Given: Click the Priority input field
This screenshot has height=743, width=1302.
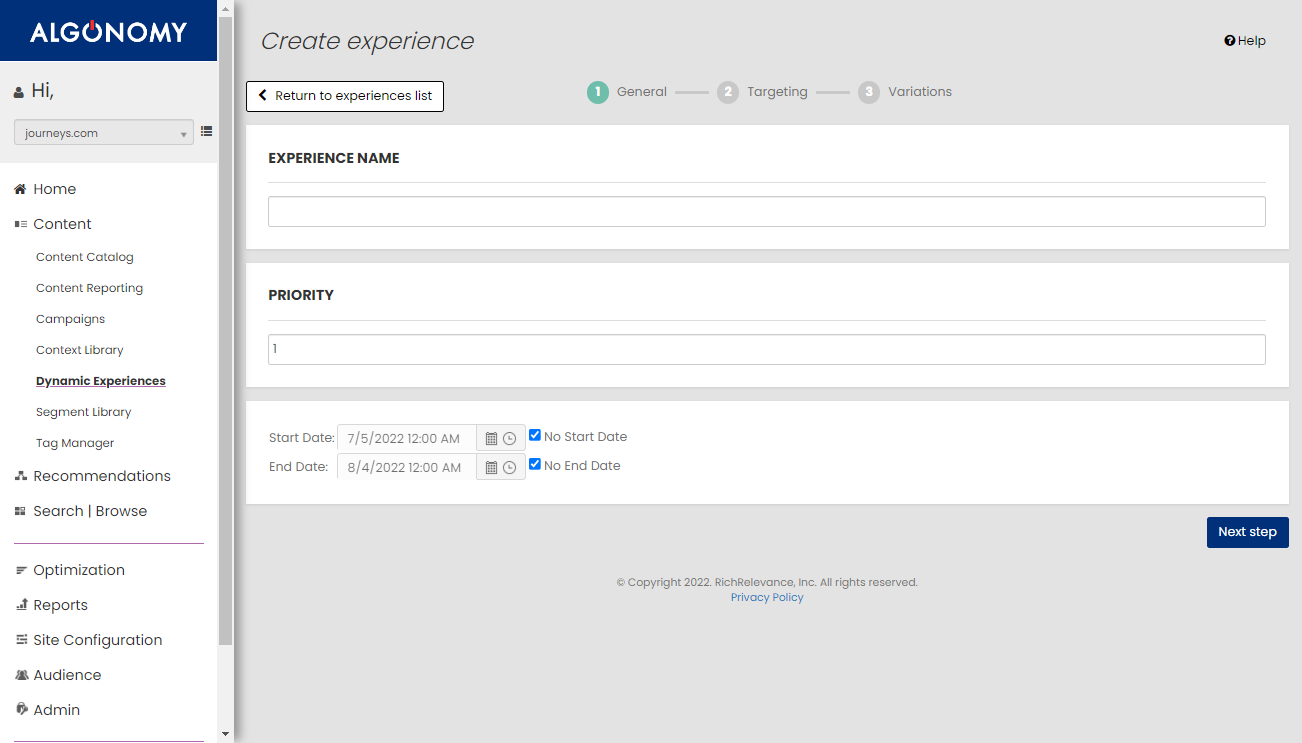Looking at the screenshot, I should (767, 350).
